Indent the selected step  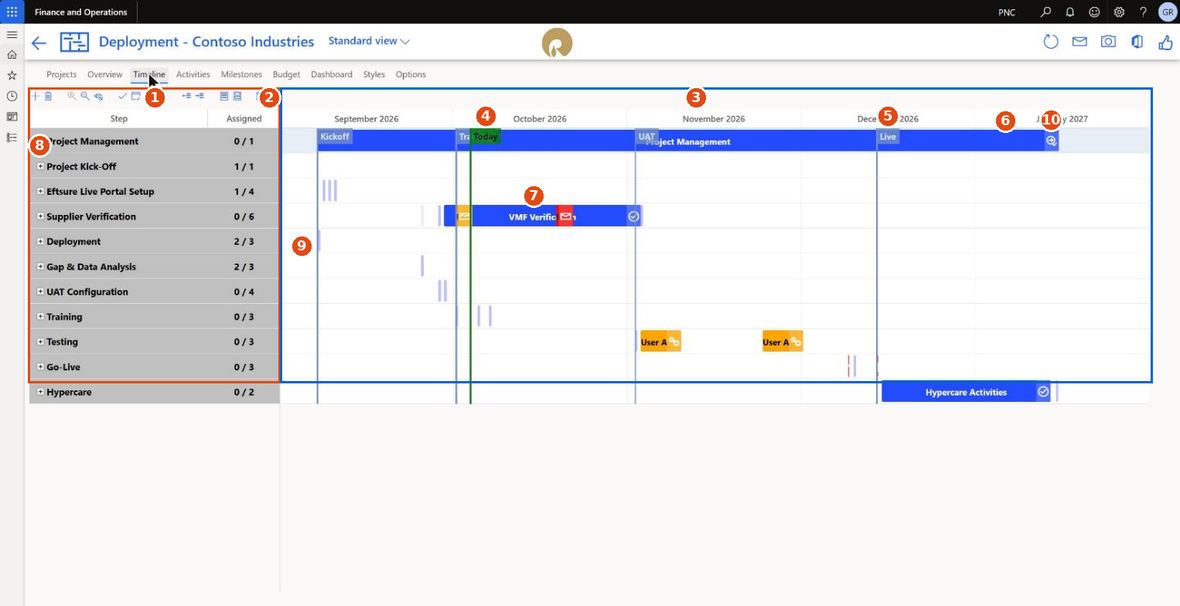[199, 96]
